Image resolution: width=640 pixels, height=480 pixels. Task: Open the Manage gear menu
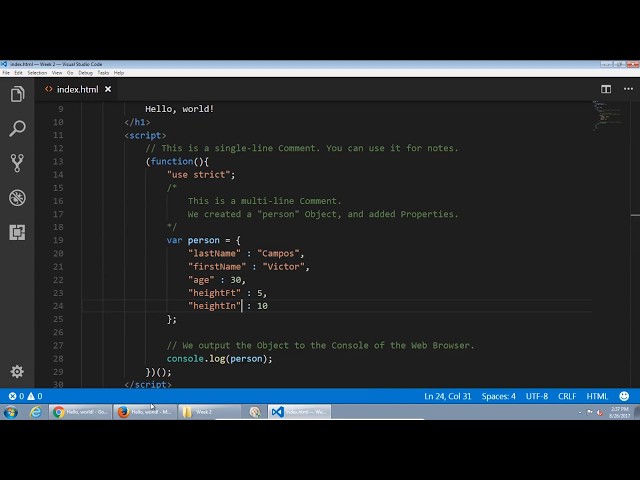click(x=17, y=371)
